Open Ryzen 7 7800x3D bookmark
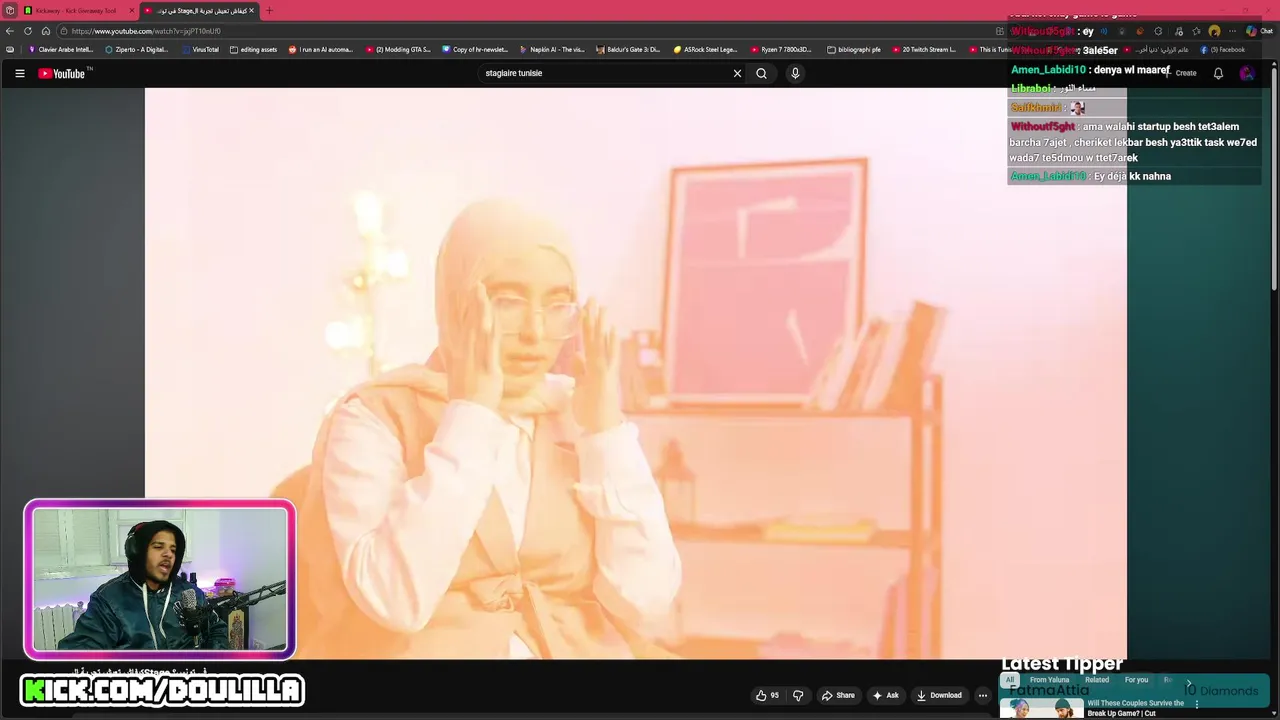 (781, 49)
